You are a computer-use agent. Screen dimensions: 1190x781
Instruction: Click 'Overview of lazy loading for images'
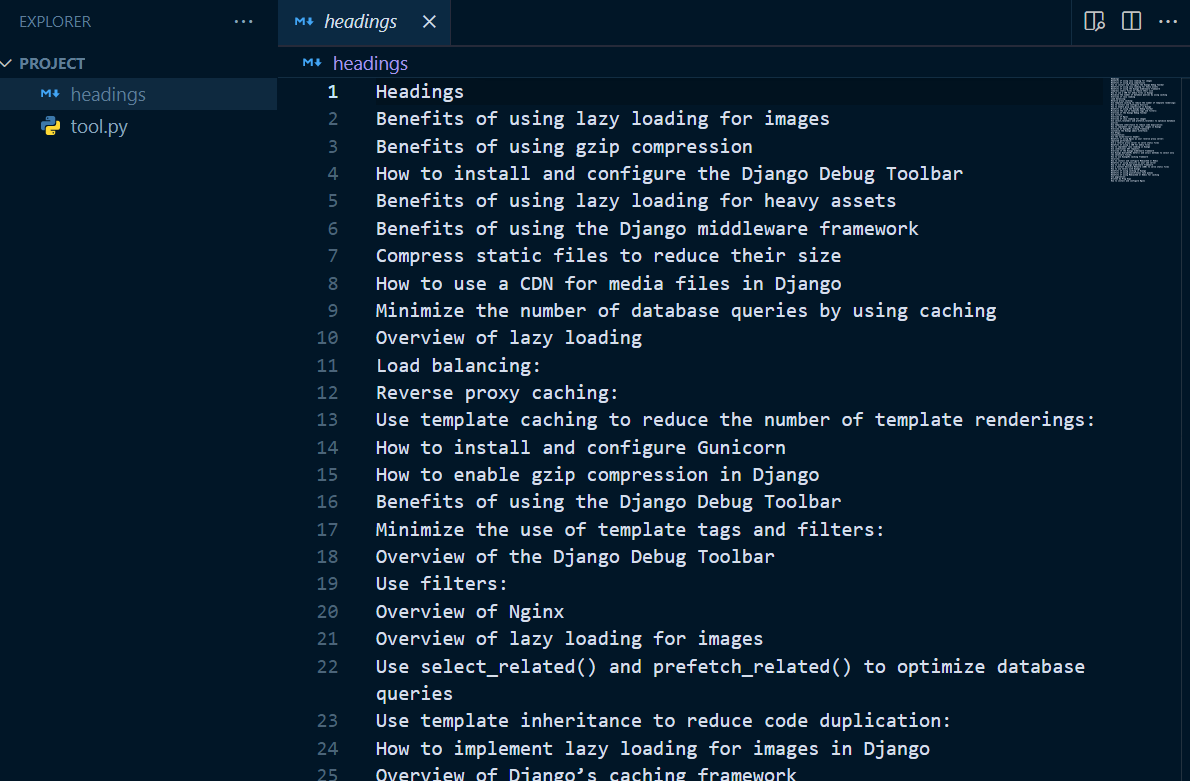coord(569,639)
